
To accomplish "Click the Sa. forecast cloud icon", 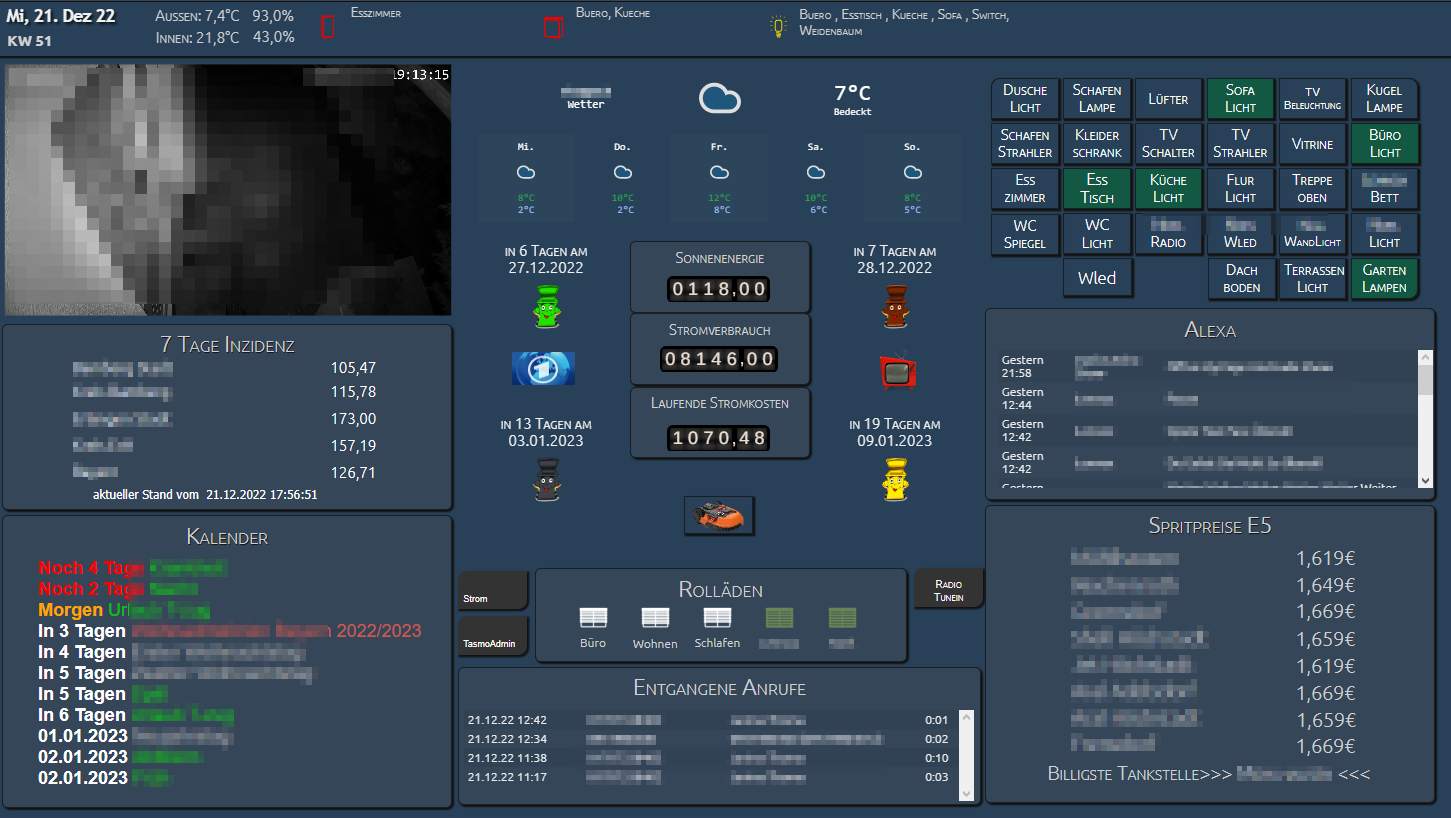I will pyautogui.click(x=816, y=173).
